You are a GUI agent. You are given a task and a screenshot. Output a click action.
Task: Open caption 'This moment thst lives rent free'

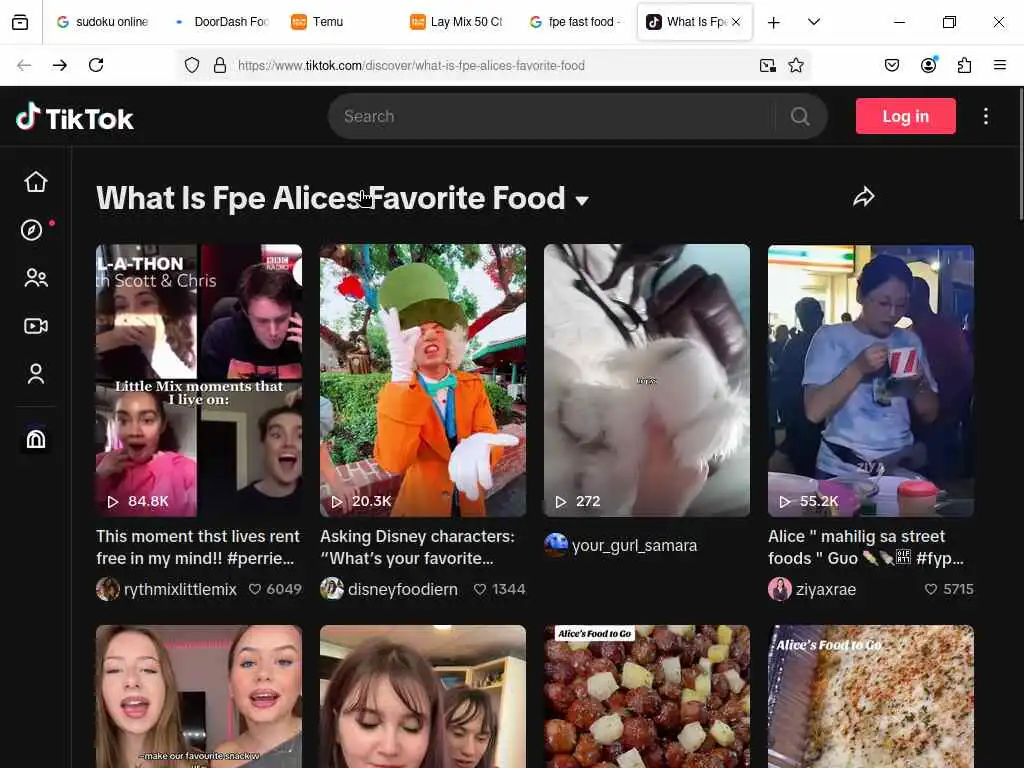(198, 547)
